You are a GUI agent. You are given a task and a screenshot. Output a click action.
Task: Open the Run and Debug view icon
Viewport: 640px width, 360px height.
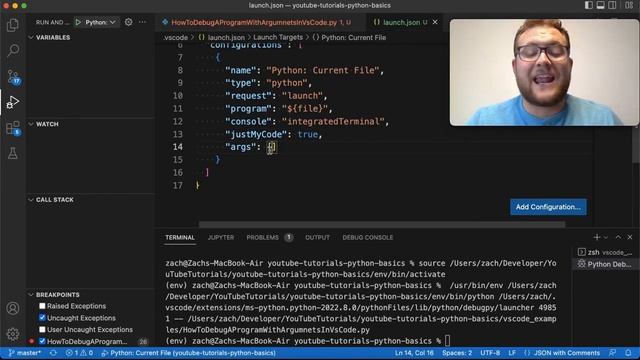pos(13,102)
